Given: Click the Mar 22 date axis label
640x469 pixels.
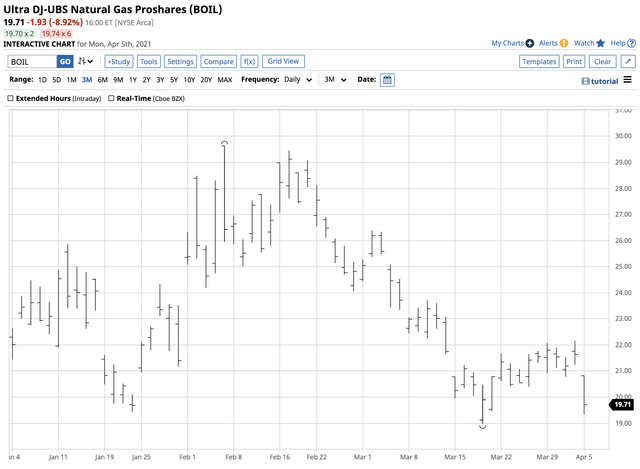Looking at the screenshot, I should point(501,457).
